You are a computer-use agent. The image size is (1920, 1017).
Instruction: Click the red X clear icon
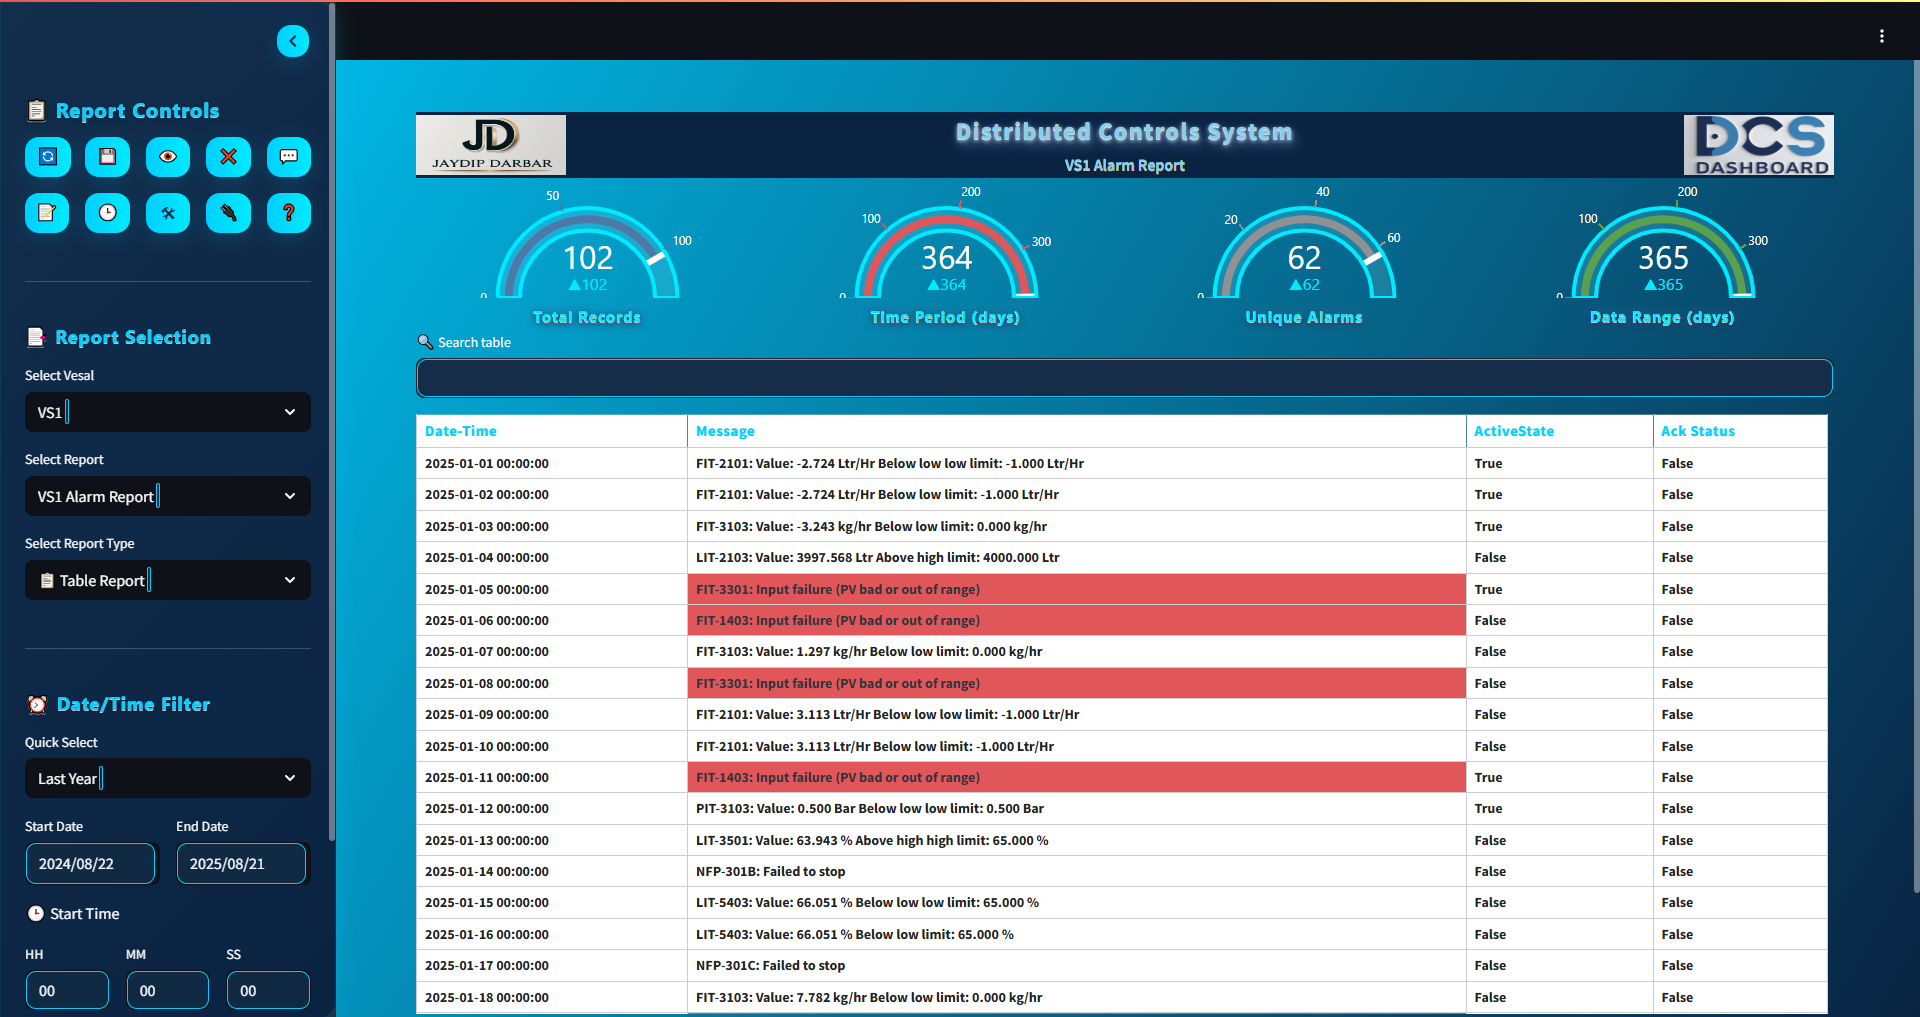pos(228,157)
